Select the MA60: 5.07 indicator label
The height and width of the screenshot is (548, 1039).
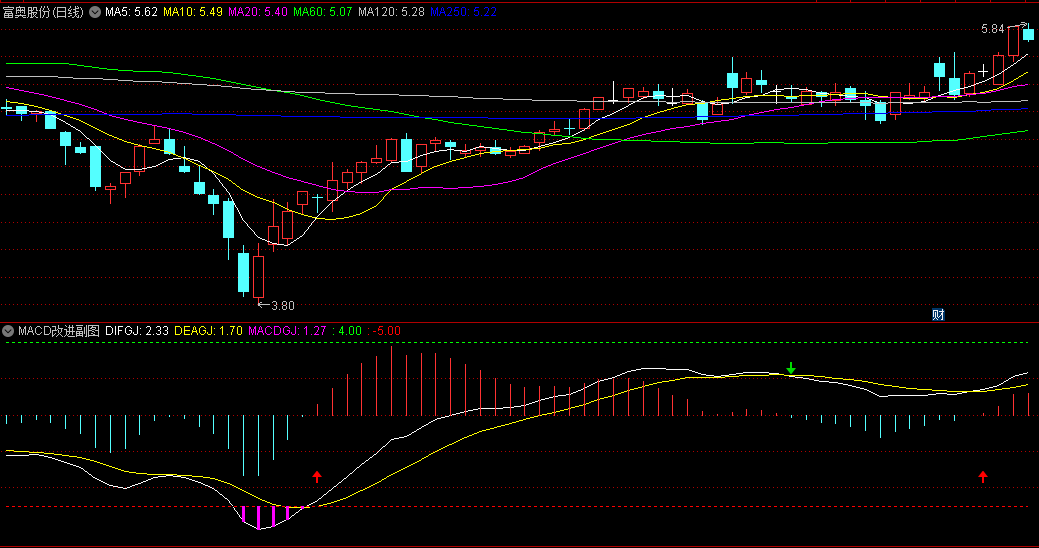click(323, 12)
